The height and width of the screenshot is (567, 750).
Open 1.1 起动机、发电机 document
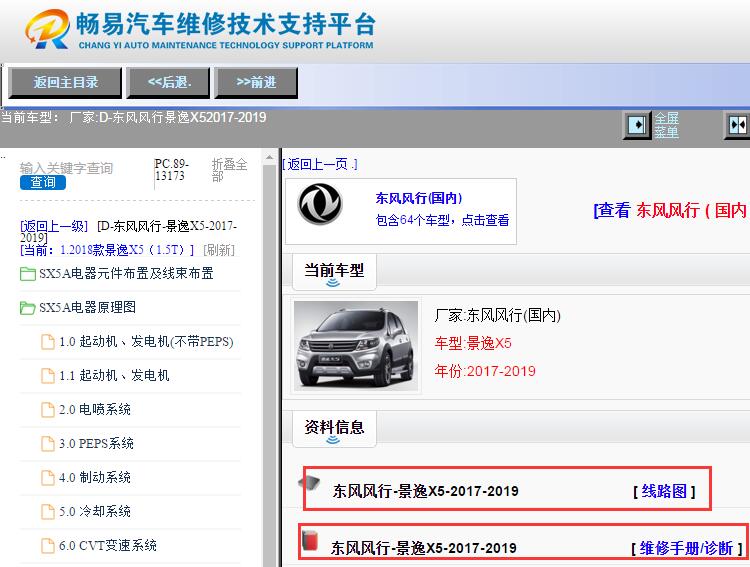pyautogui.click(x=114, y=376)
